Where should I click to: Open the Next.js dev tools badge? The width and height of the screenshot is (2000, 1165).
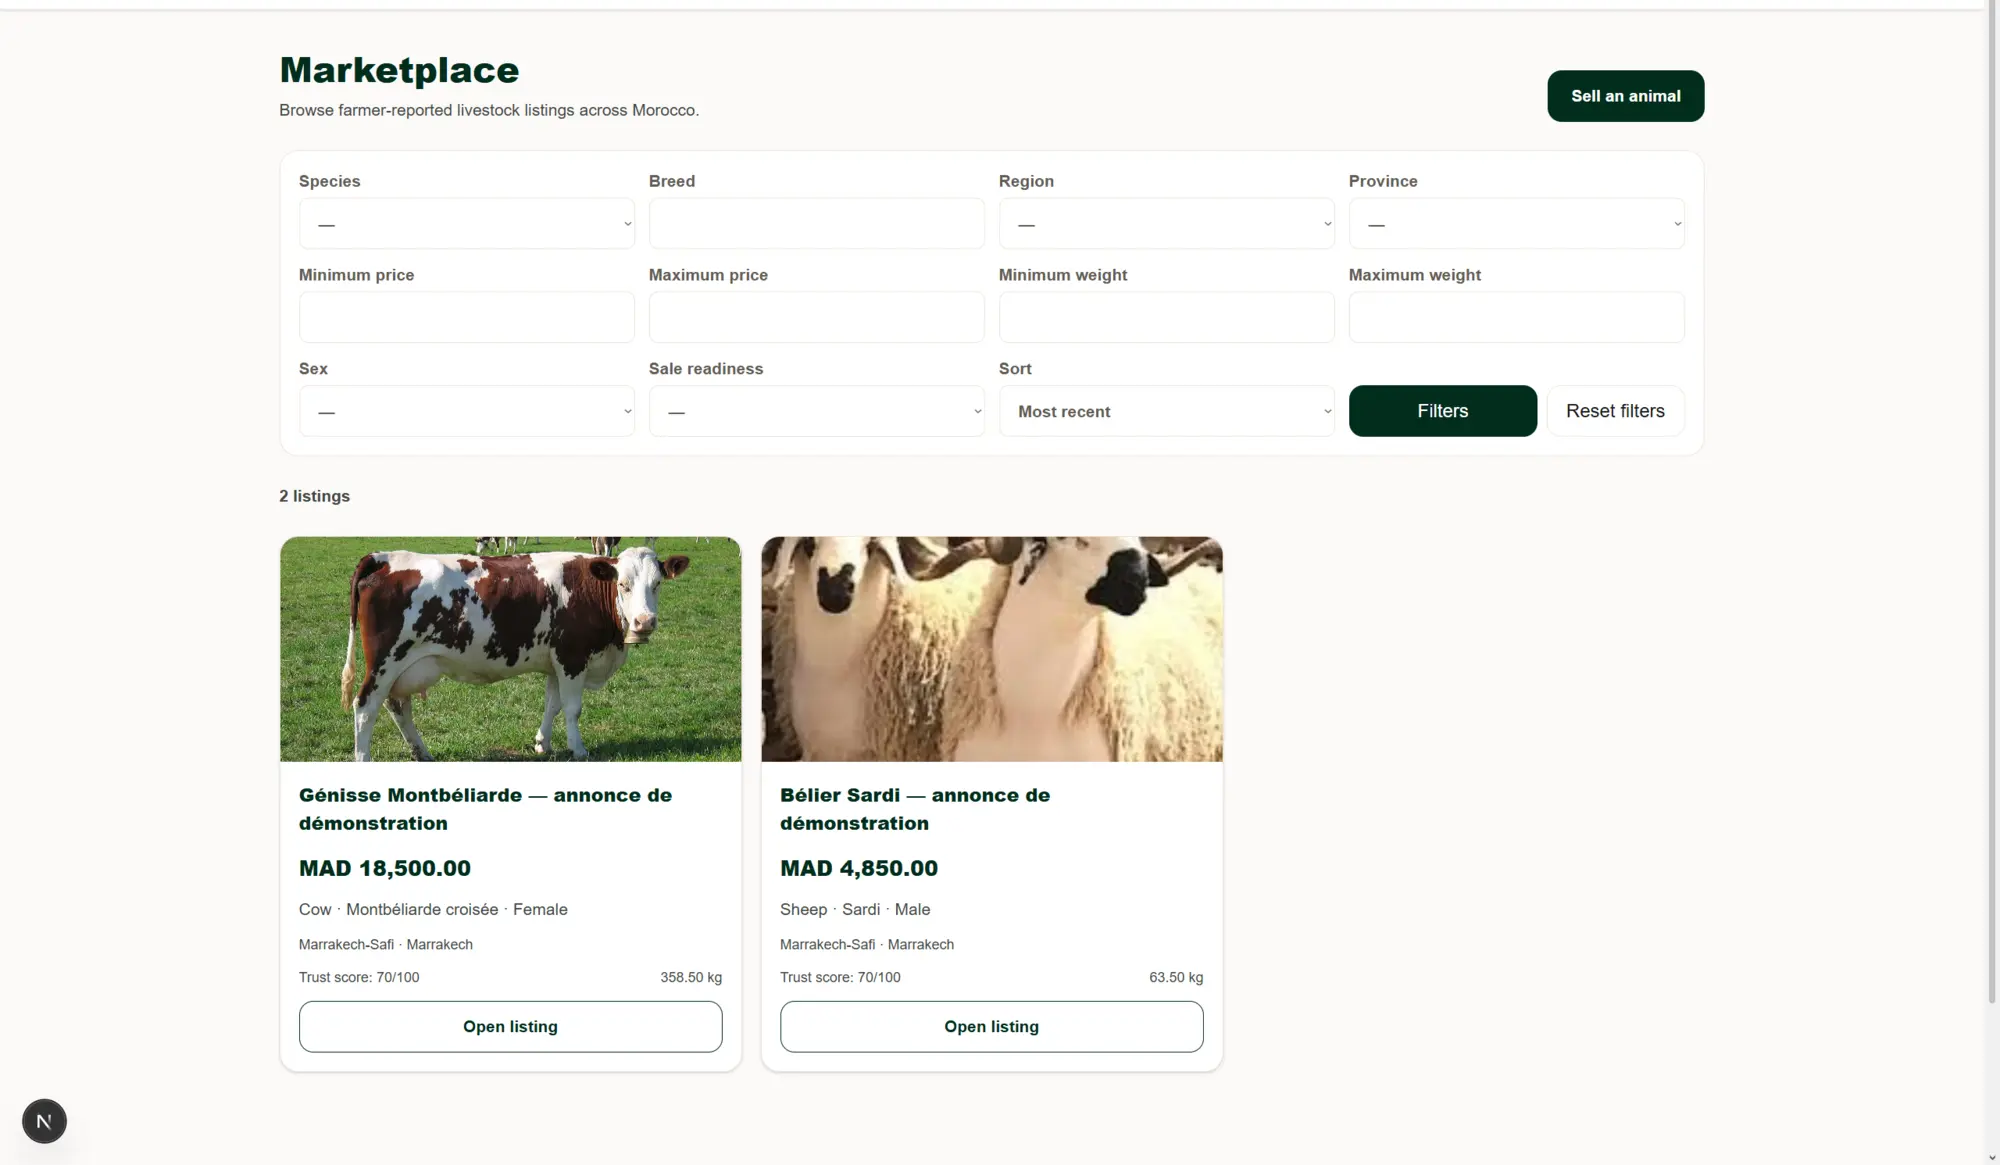point(44,1121)
